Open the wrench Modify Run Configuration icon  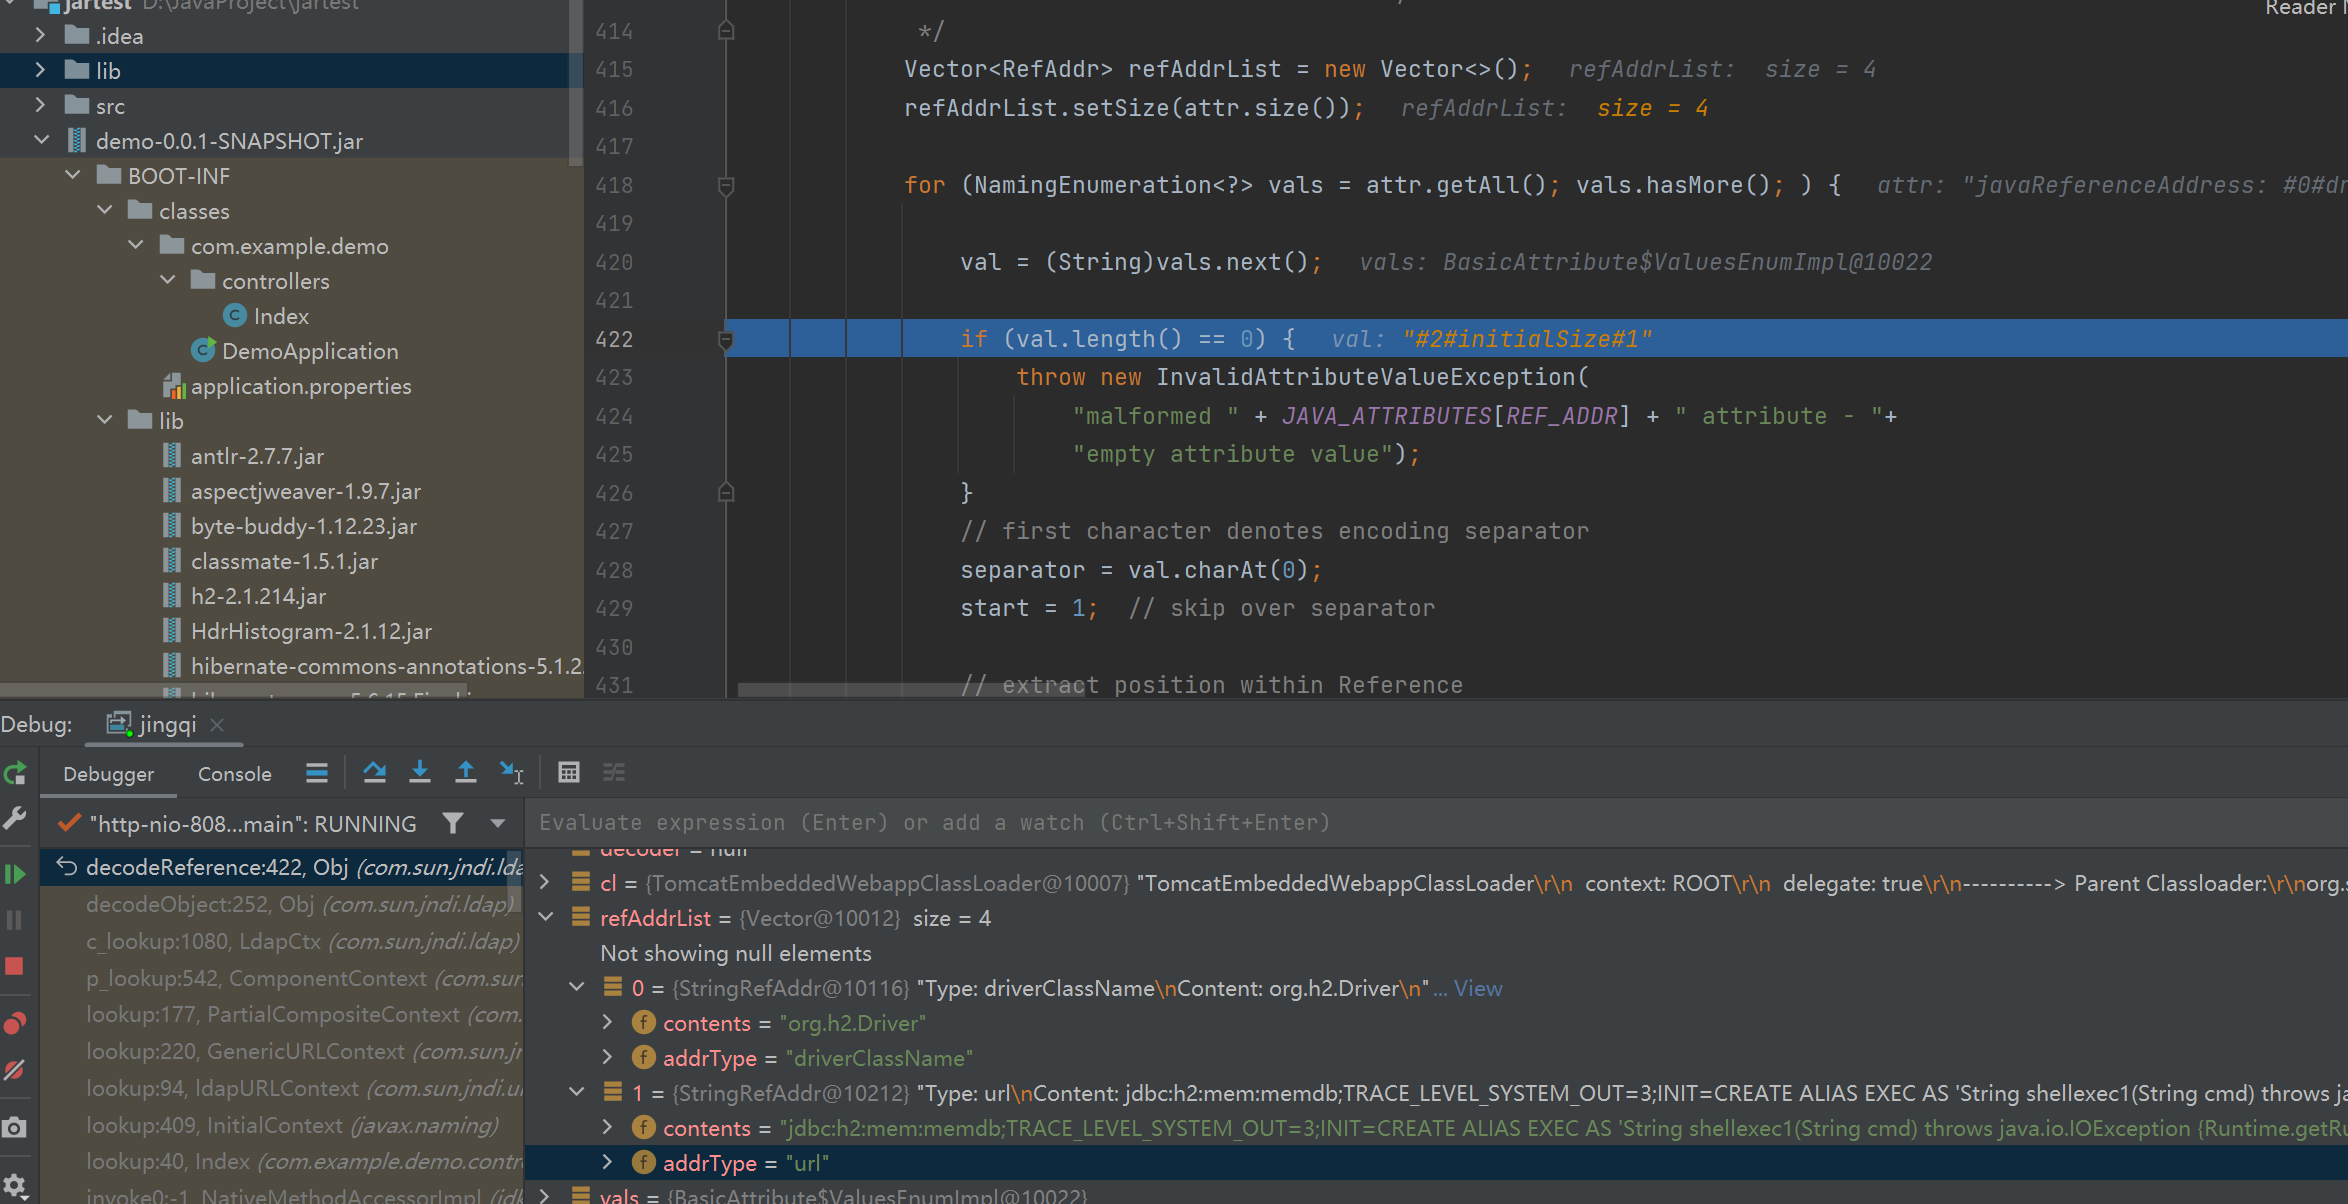[15, 819]
